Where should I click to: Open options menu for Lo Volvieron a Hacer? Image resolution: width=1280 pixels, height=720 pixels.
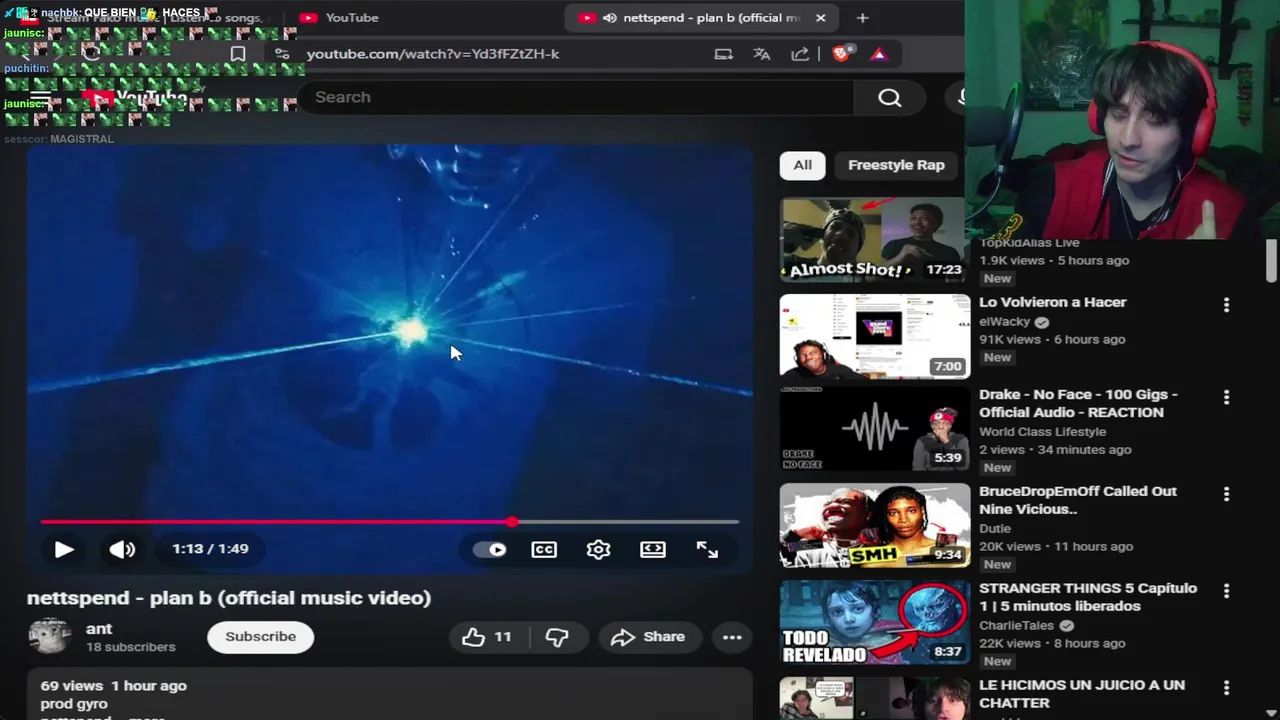tap(1226, 304)
